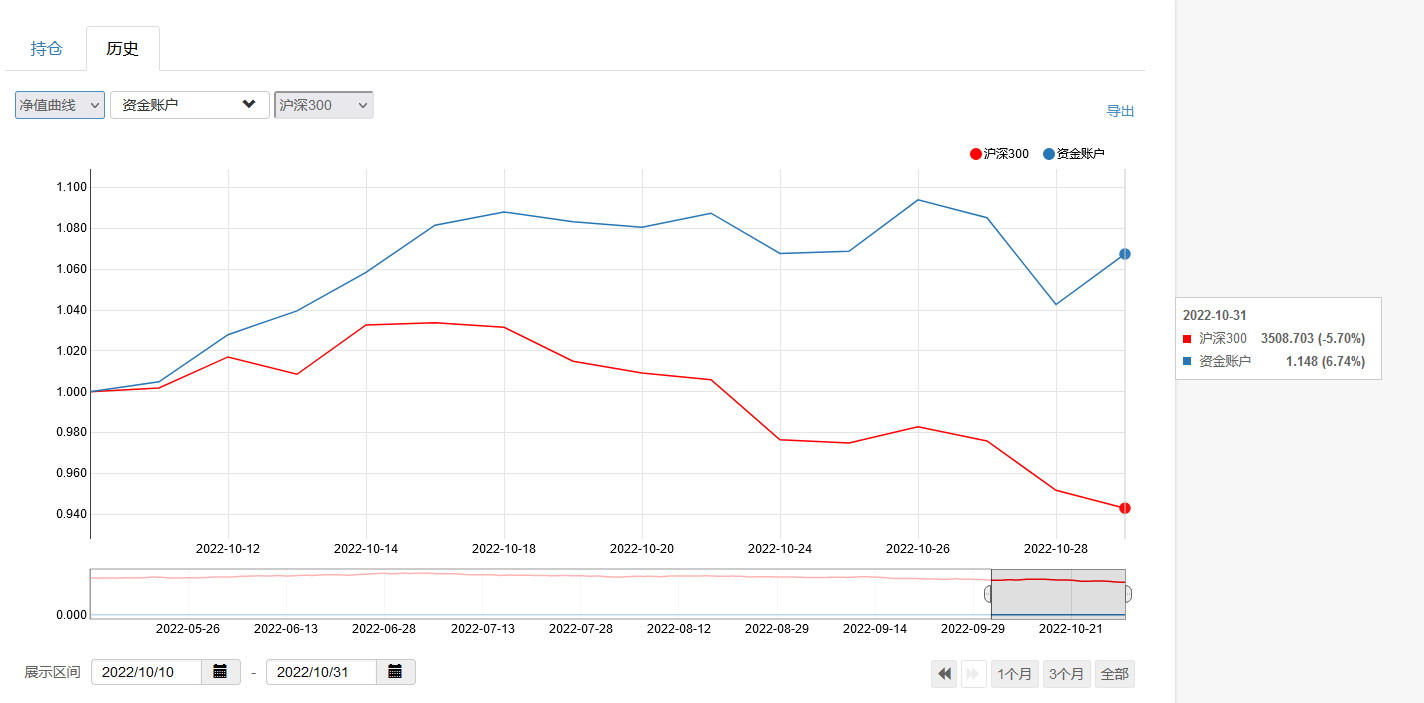Toggle 资金账户 series via blue legend dot
The height and width of the screenshot is (703, 1424).
point(1049,154)
